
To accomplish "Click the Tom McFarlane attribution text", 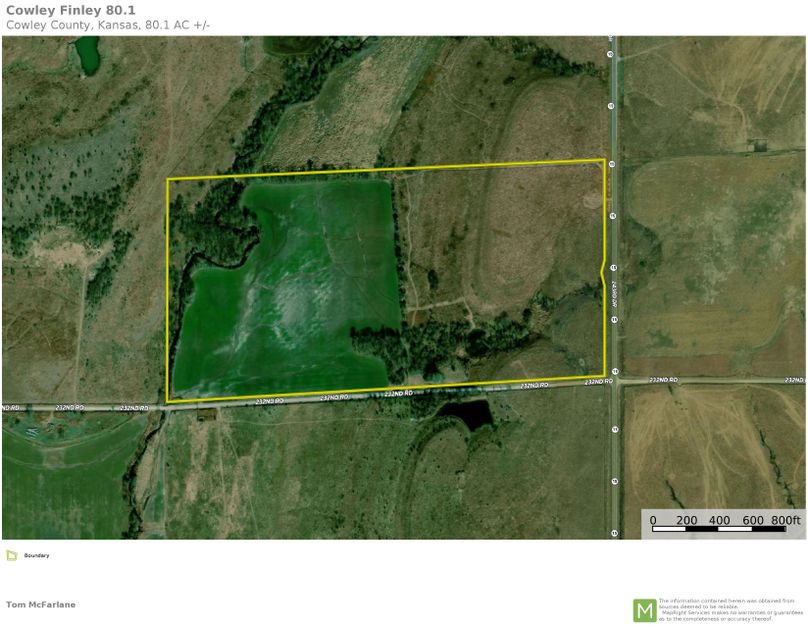I will 42,604.
